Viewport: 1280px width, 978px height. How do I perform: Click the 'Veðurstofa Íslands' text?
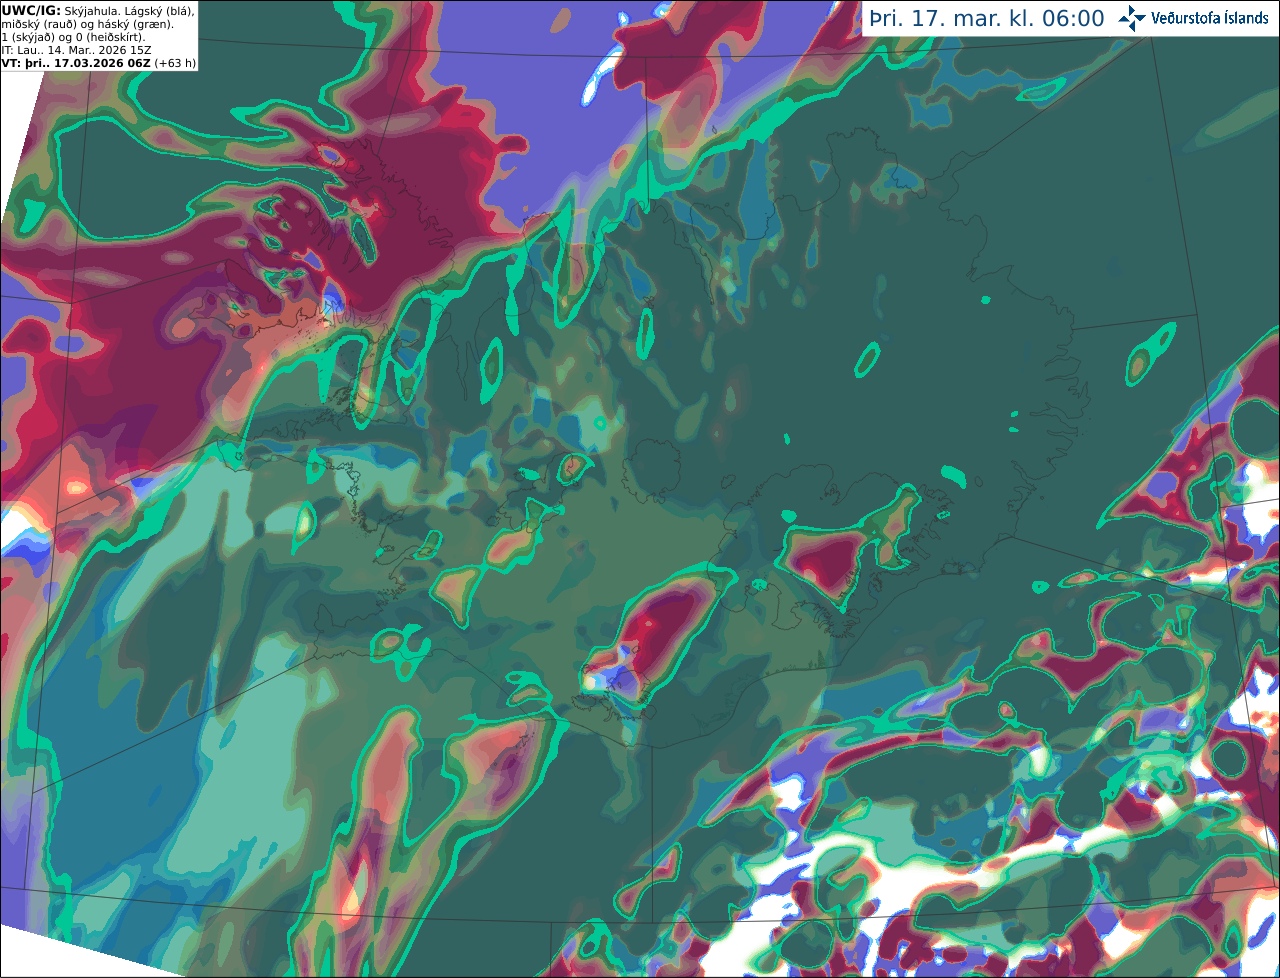point(1209,18)
